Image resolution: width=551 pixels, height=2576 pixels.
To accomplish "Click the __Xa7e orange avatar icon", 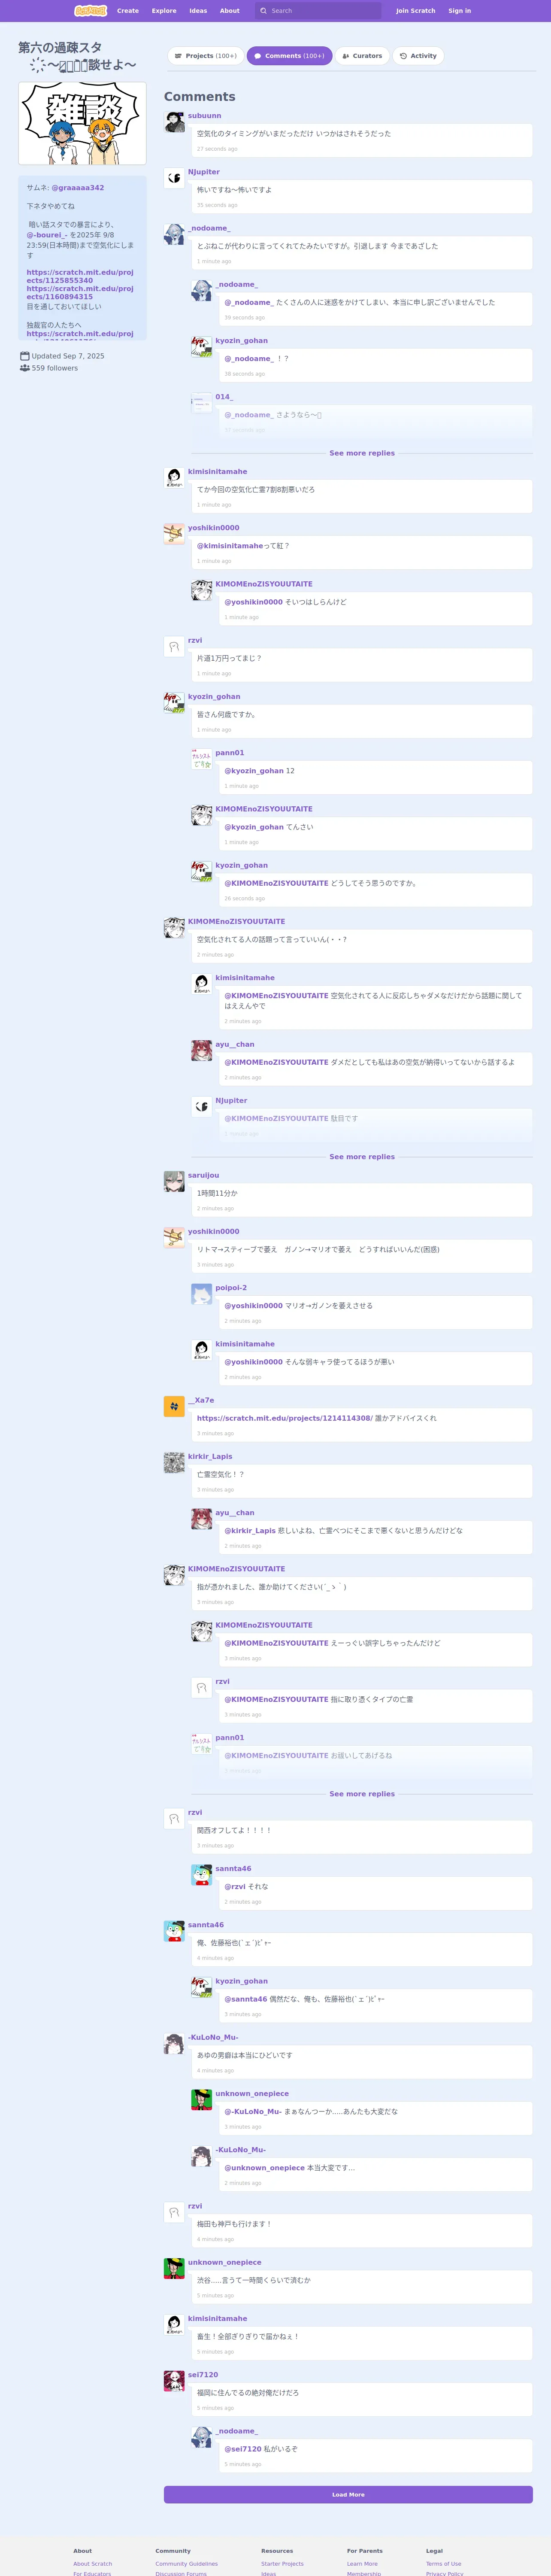I will pos(174,1406).
